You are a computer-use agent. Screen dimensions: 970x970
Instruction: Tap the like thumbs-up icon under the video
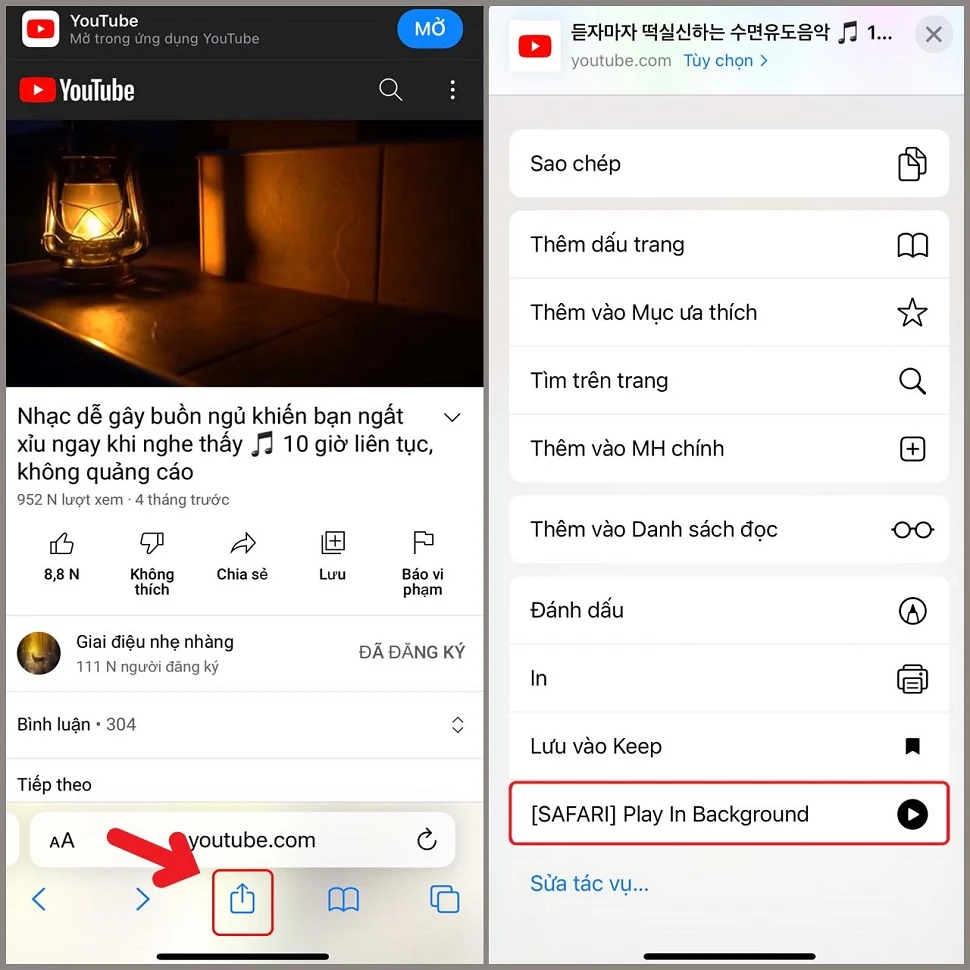62,543
